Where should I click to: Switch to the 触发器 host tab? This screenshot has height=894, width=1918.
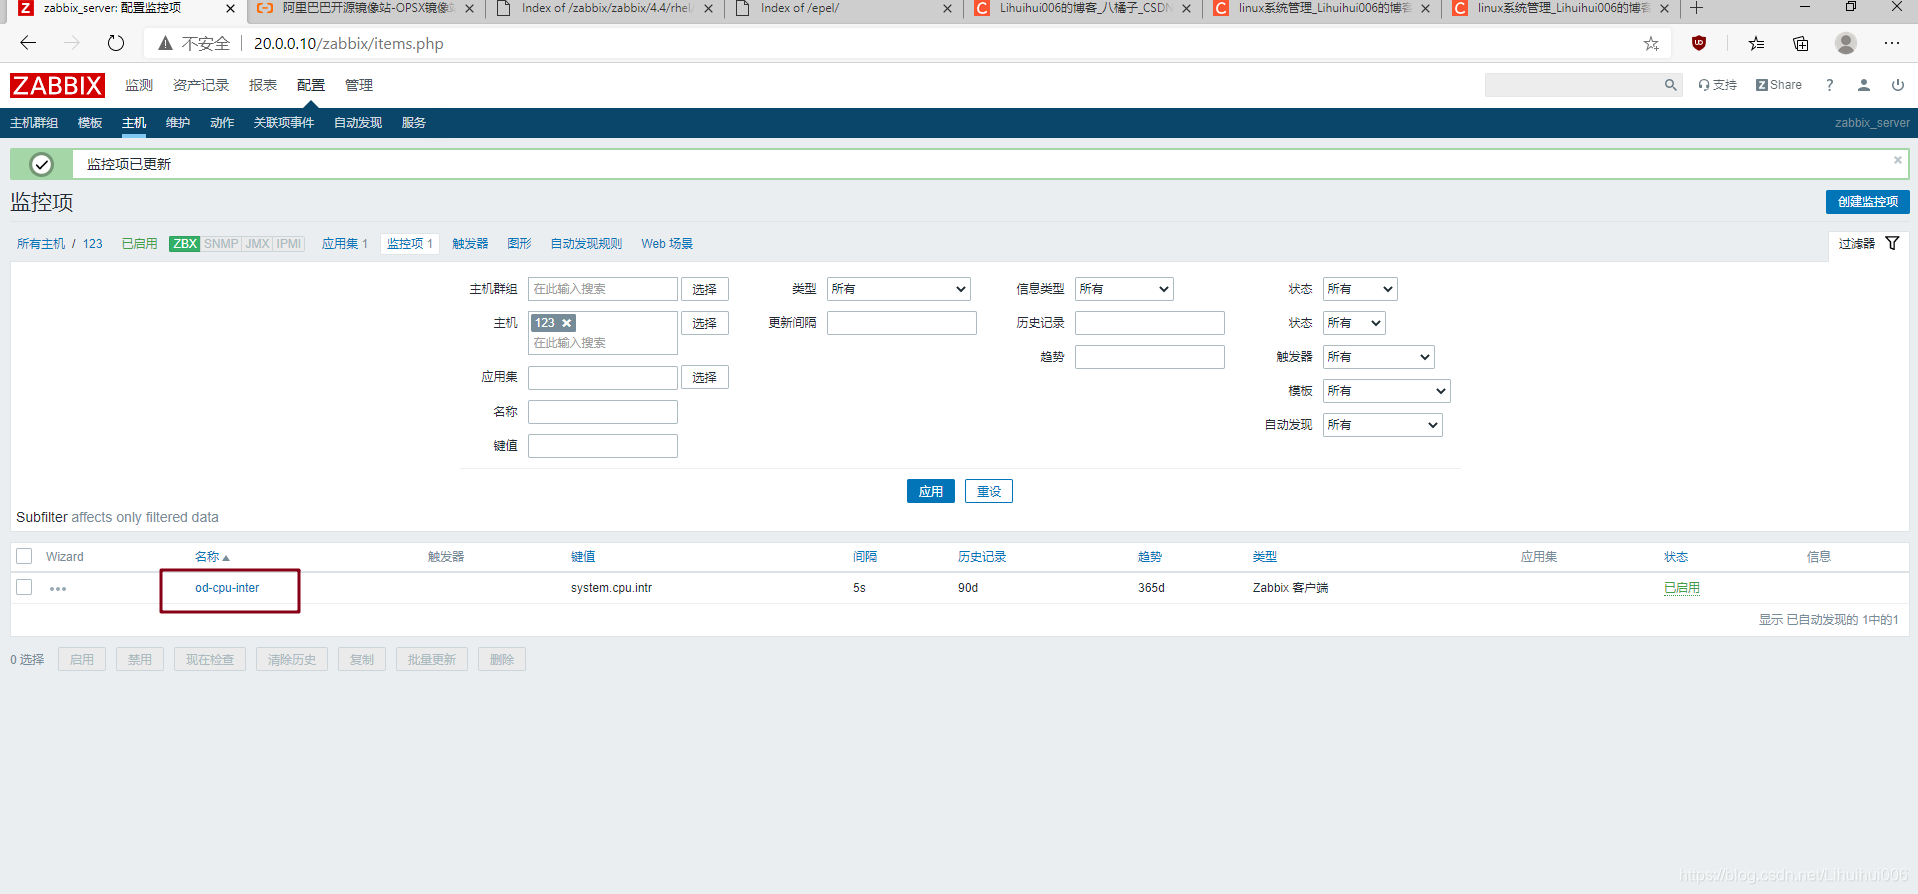[x=470, y=244]
